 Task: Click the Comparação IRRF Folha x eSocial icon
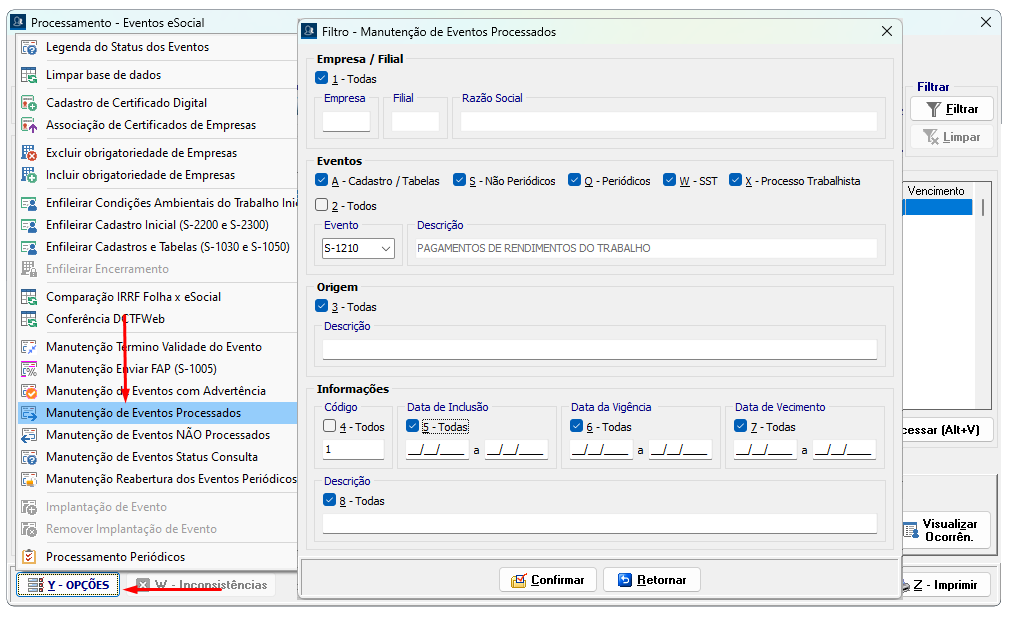pos(29,297)
